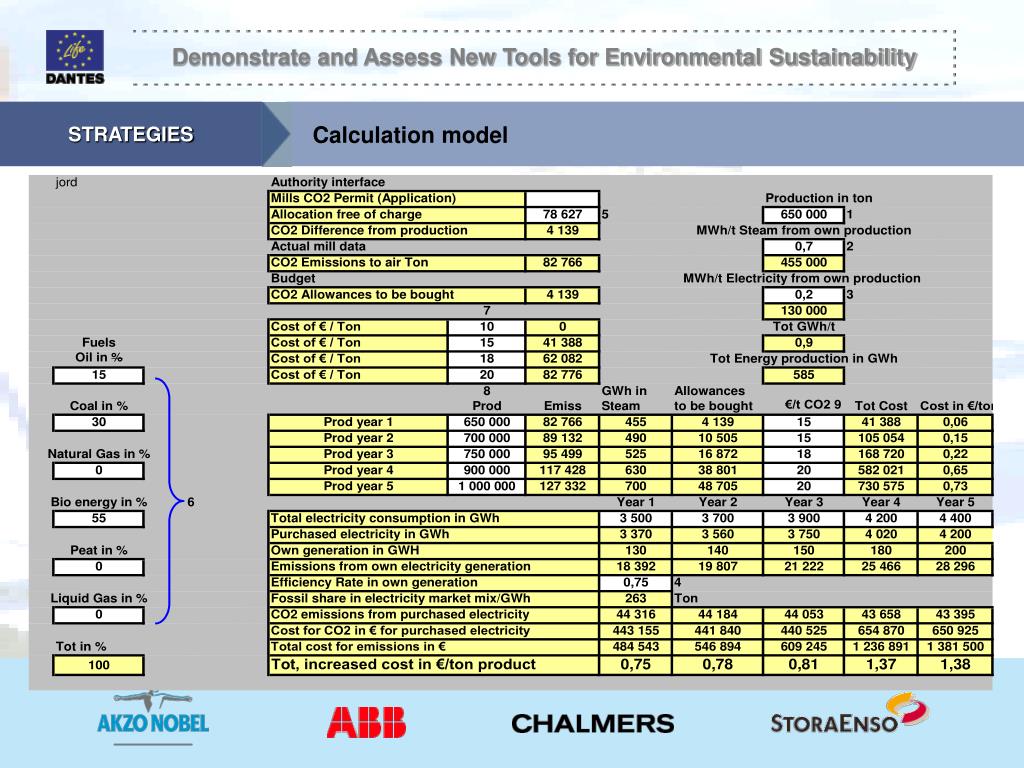1024x768 pixels.
Task: Click the Tot, increased cost in €/ton product label
Action: pos(403,665)
